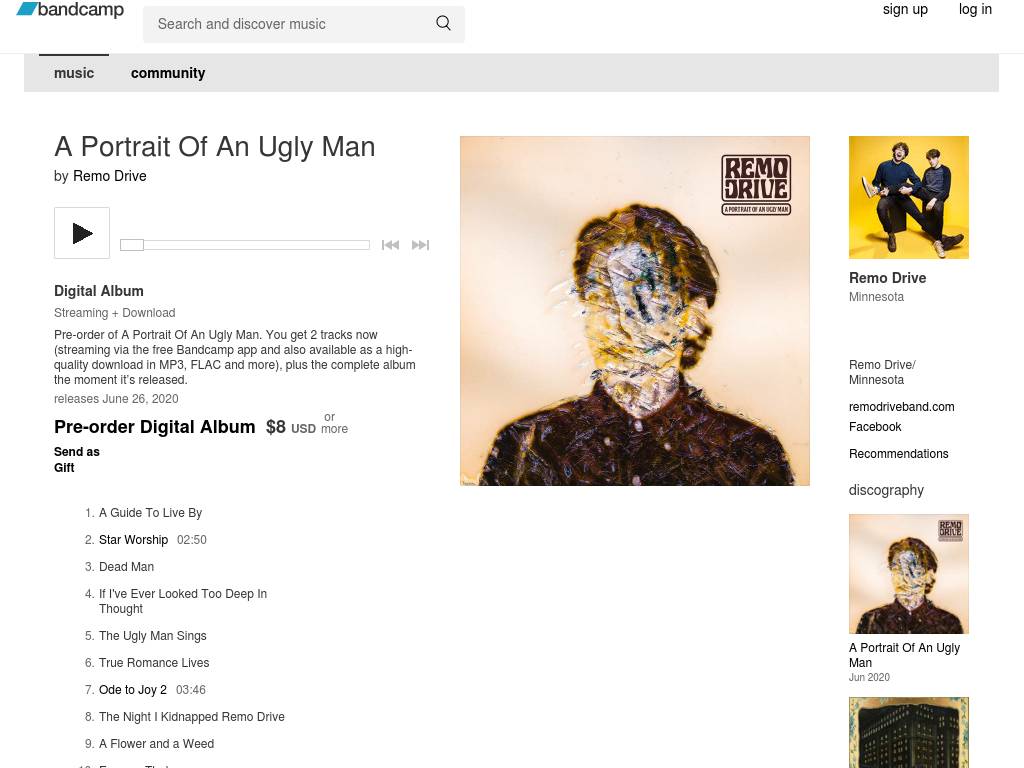Click Pre-order Digital Album
The height and width of the screenshot is (768, 1024).
coord(155,427)
